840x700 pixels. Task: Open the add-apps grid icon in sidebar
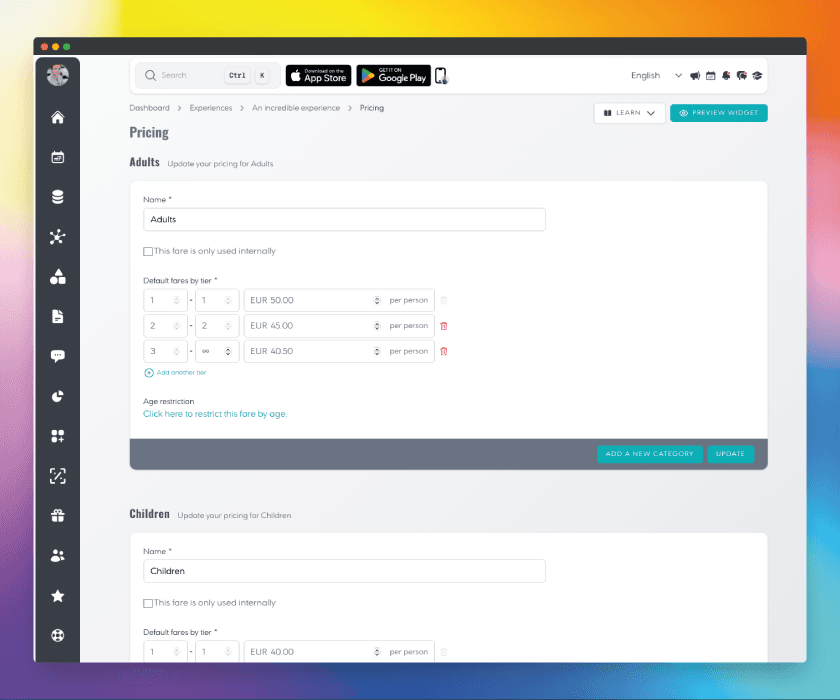click(57, 436)
